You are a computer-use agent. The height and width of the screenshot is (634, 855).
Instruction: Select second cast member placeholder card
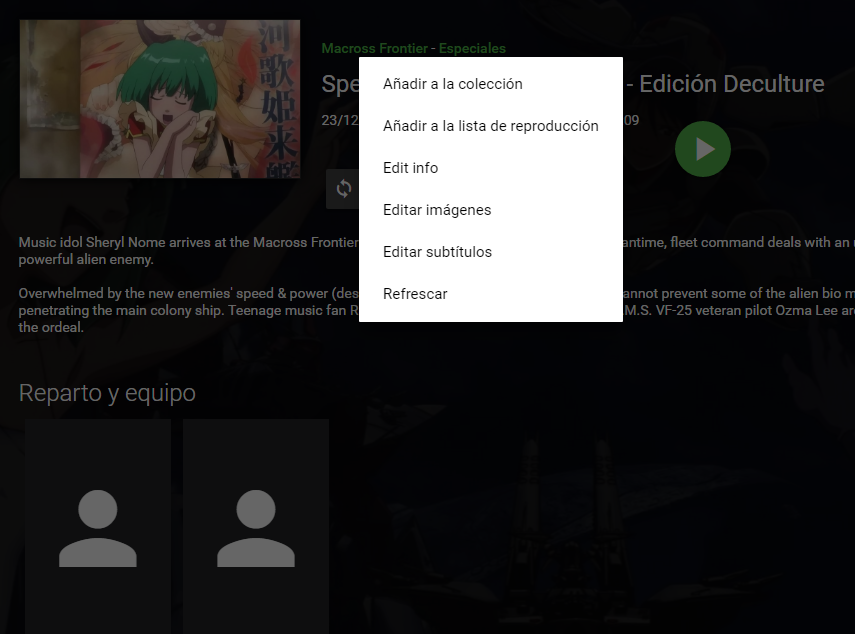click(x=256, y=526)
